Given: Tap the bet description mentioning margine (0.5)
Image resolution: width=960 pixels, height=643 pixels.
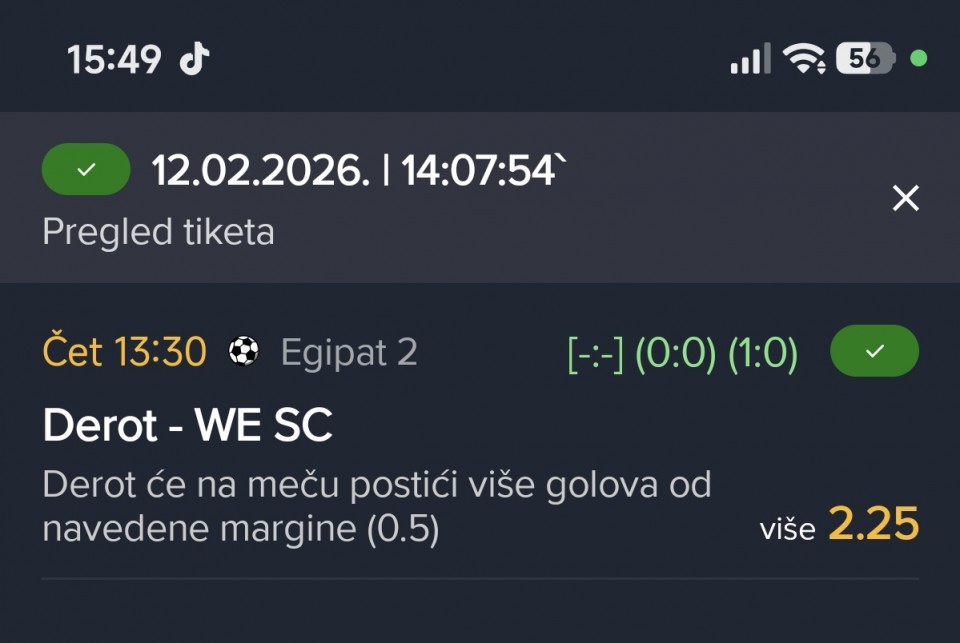Looking at the screenshot, I should click(377, 507).
